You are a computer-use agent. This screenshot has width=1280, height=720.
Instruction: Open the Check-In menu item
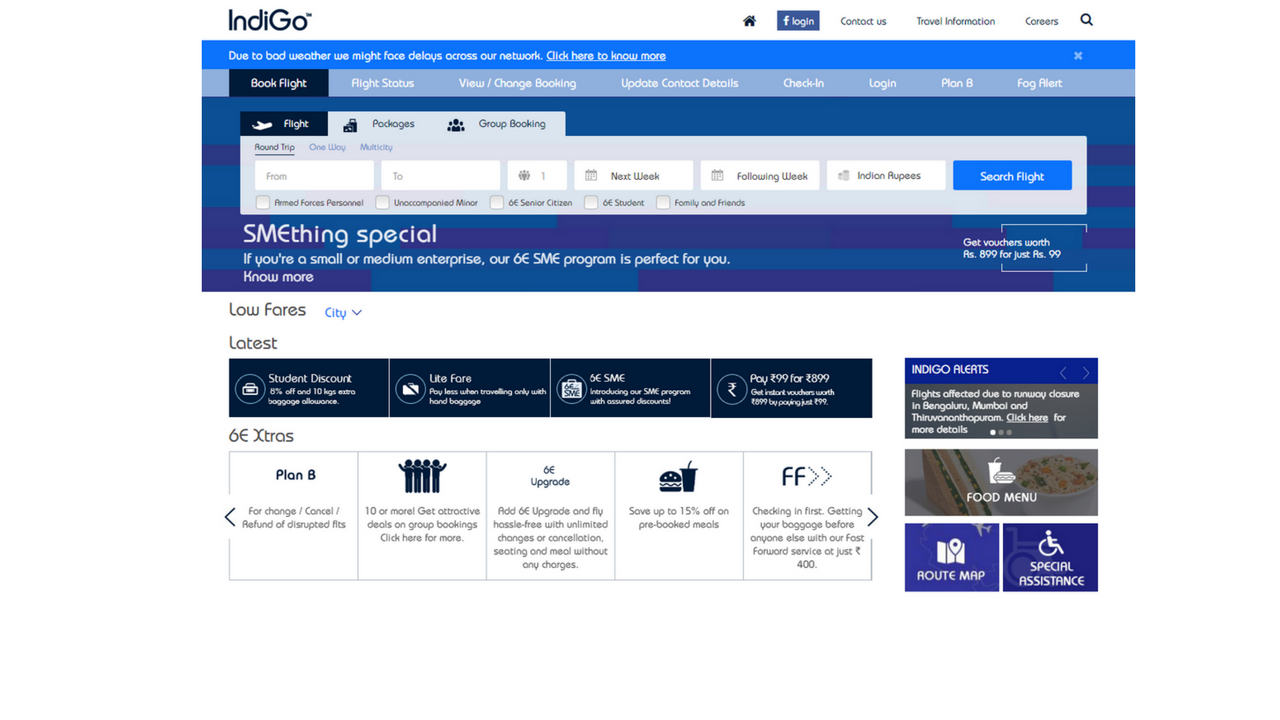tap(803, 83)
